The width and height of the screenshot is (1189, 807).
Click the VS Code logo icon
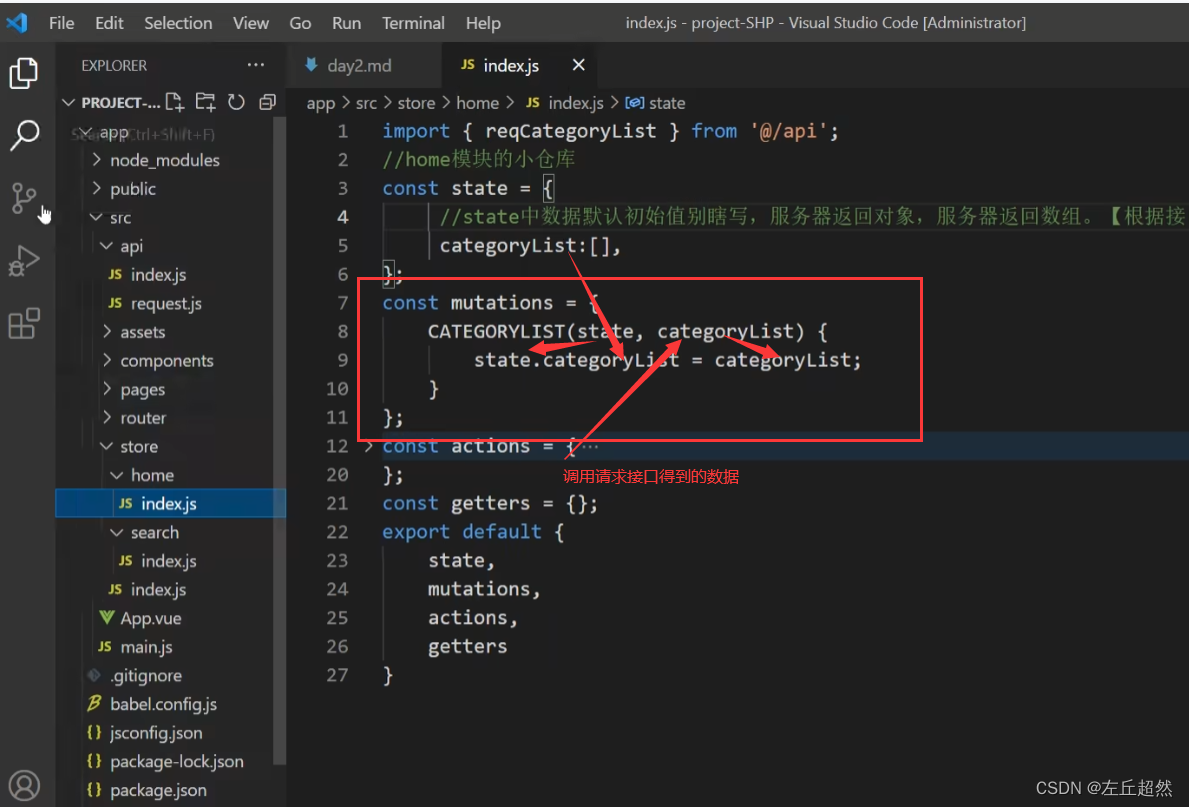pos(17,23)
